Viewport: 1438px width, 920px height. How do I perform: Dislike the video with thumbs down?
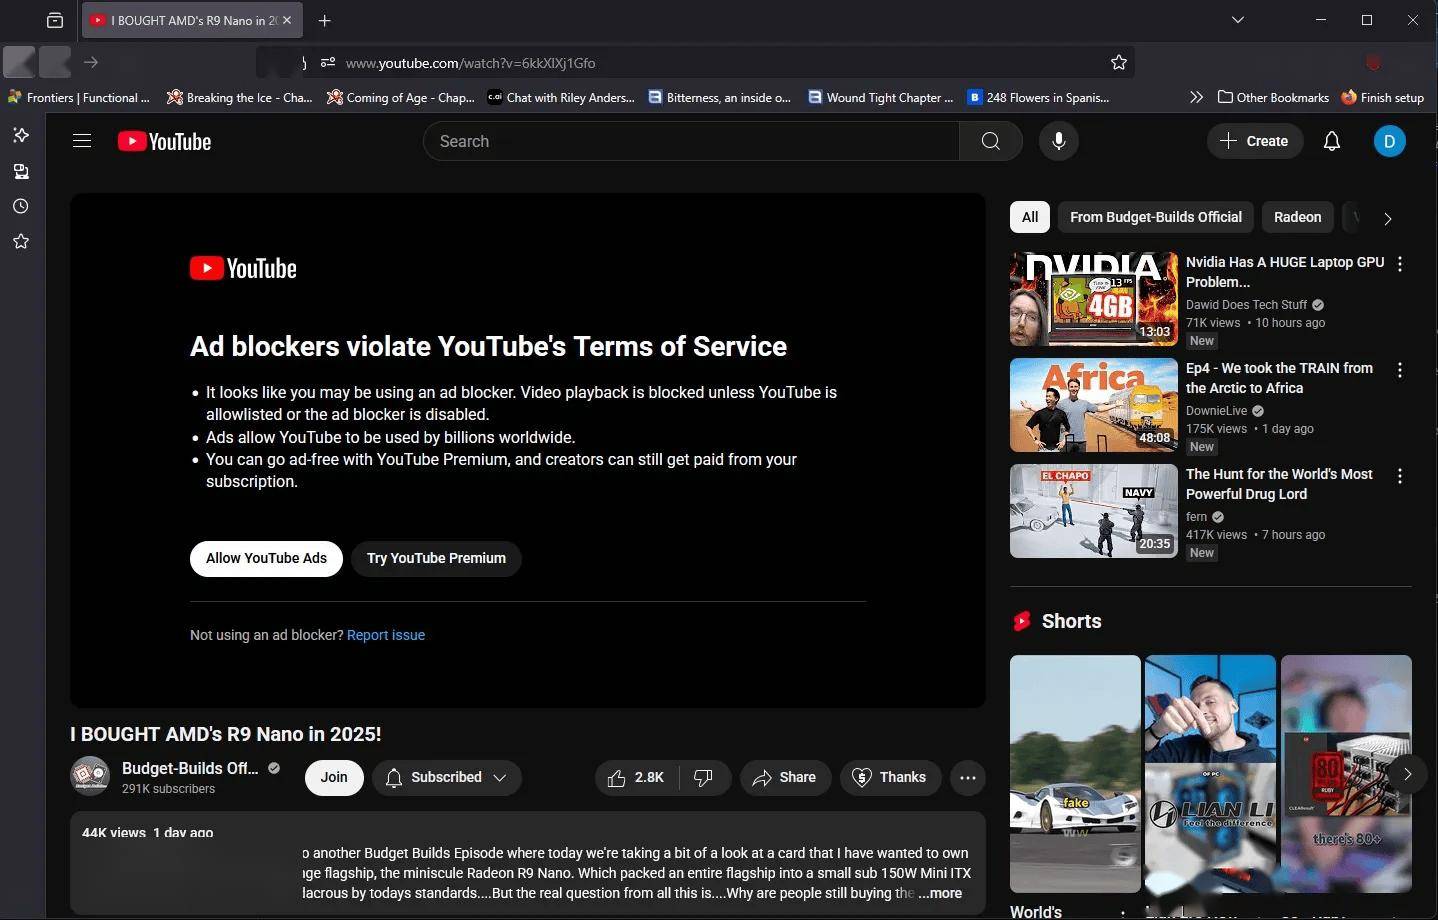pyautogui.click(x=704, y=778)
